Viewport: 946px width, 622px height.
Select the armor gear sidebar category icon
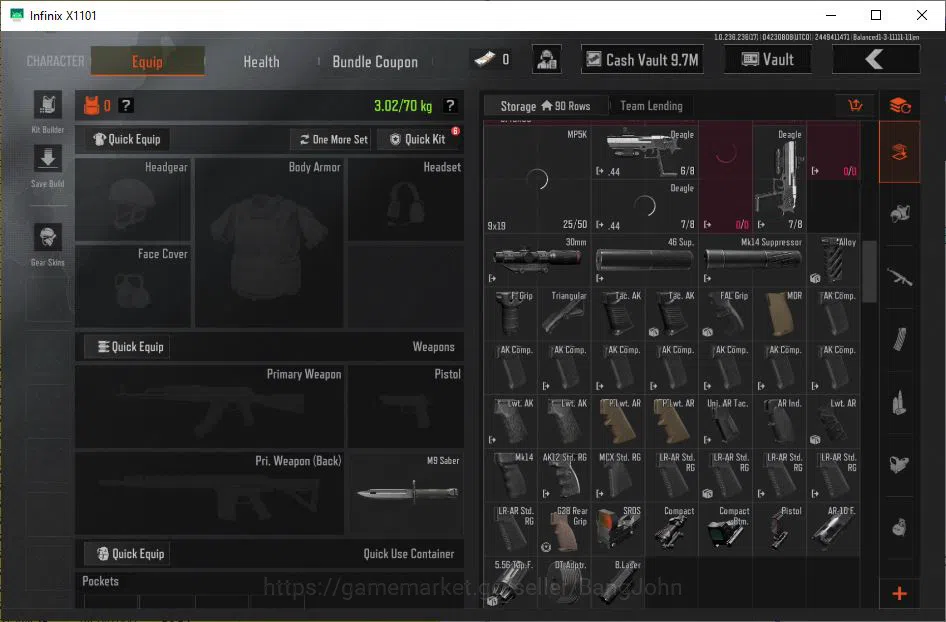tap(900, 214)
